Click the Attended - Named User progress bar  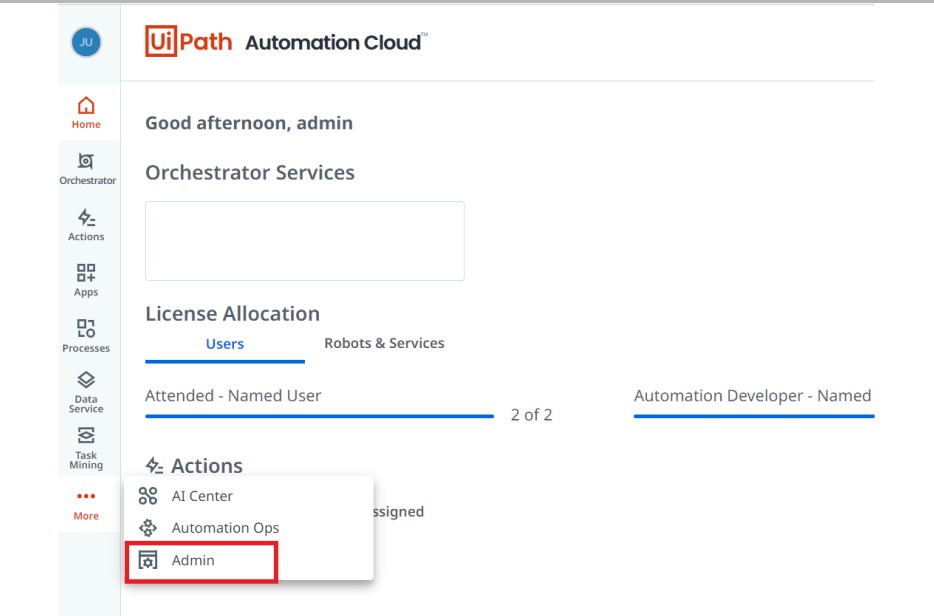pyautogui.click(x=319, y=416)
